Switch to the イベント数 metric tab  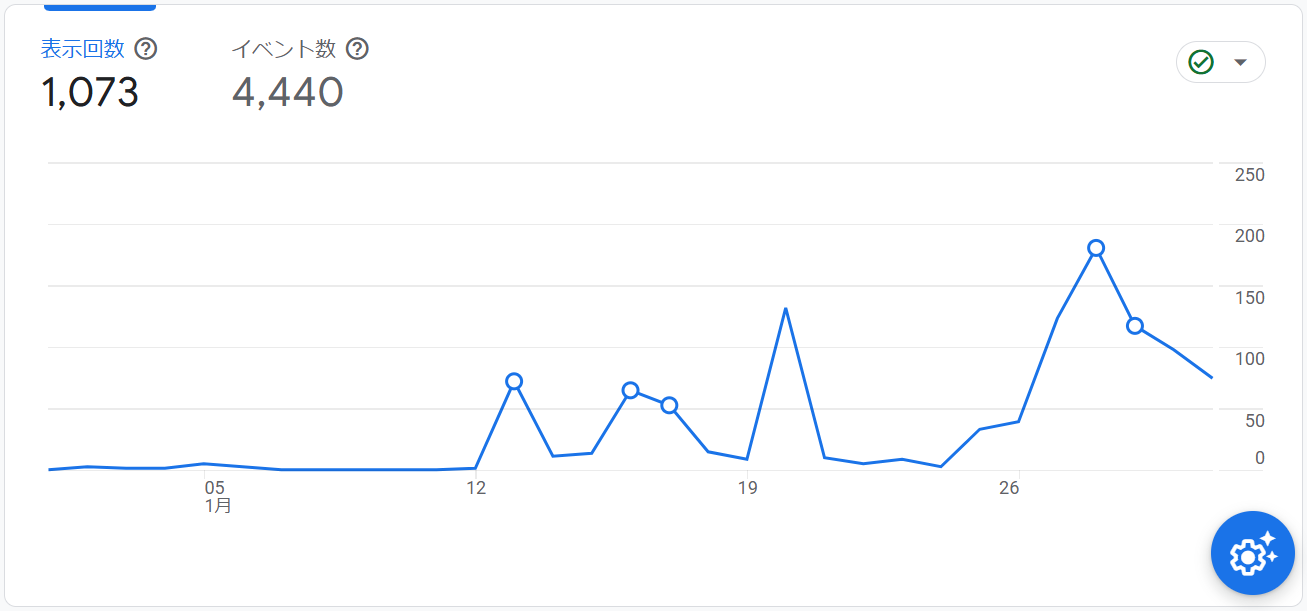tap(286, 49)
